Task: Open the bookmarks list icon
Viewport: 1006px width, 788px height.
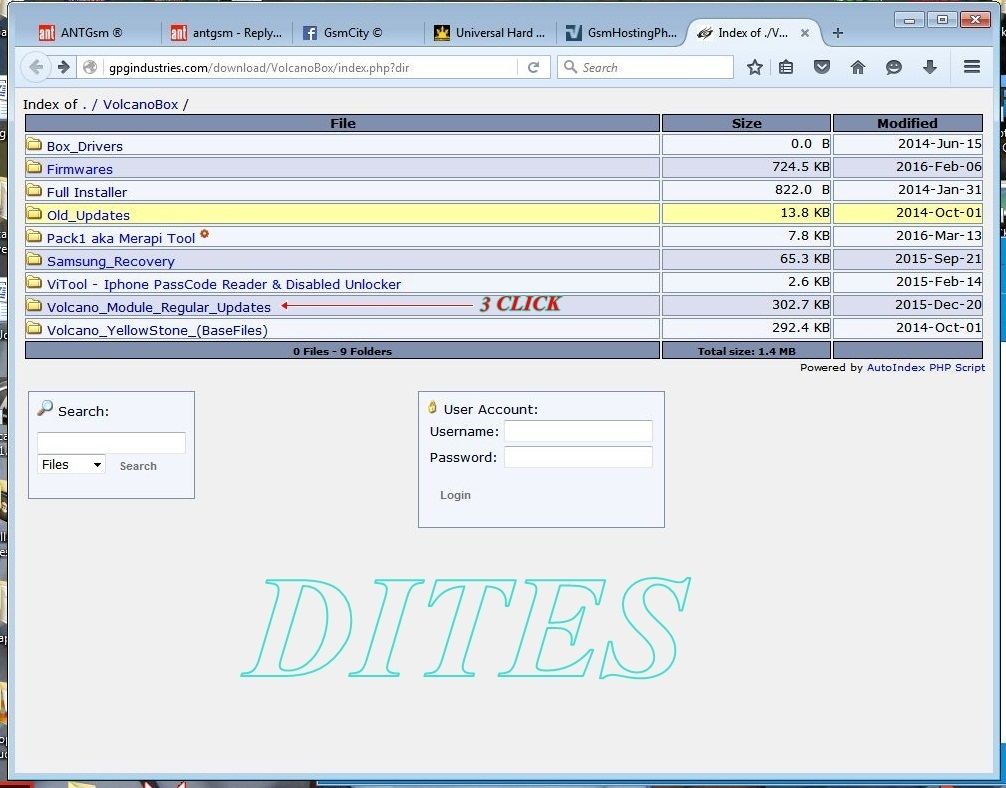Action: (x=786, y=67)
